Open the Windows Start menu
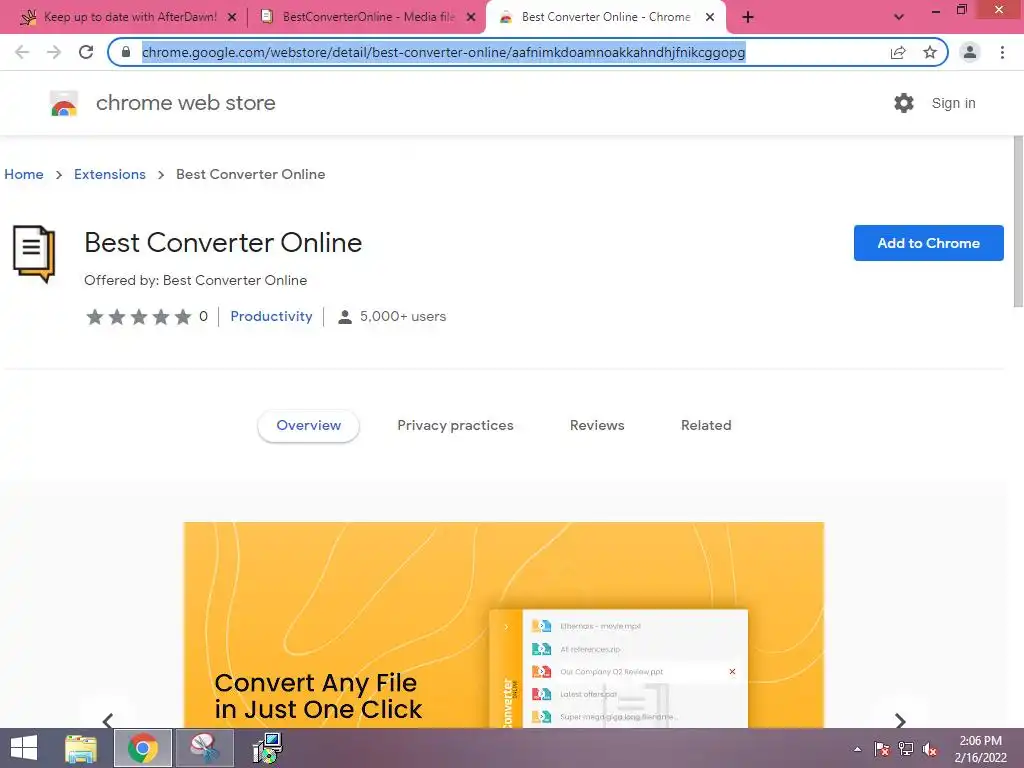The width and height of the screenshot is (1024, 768). [24, 748]
